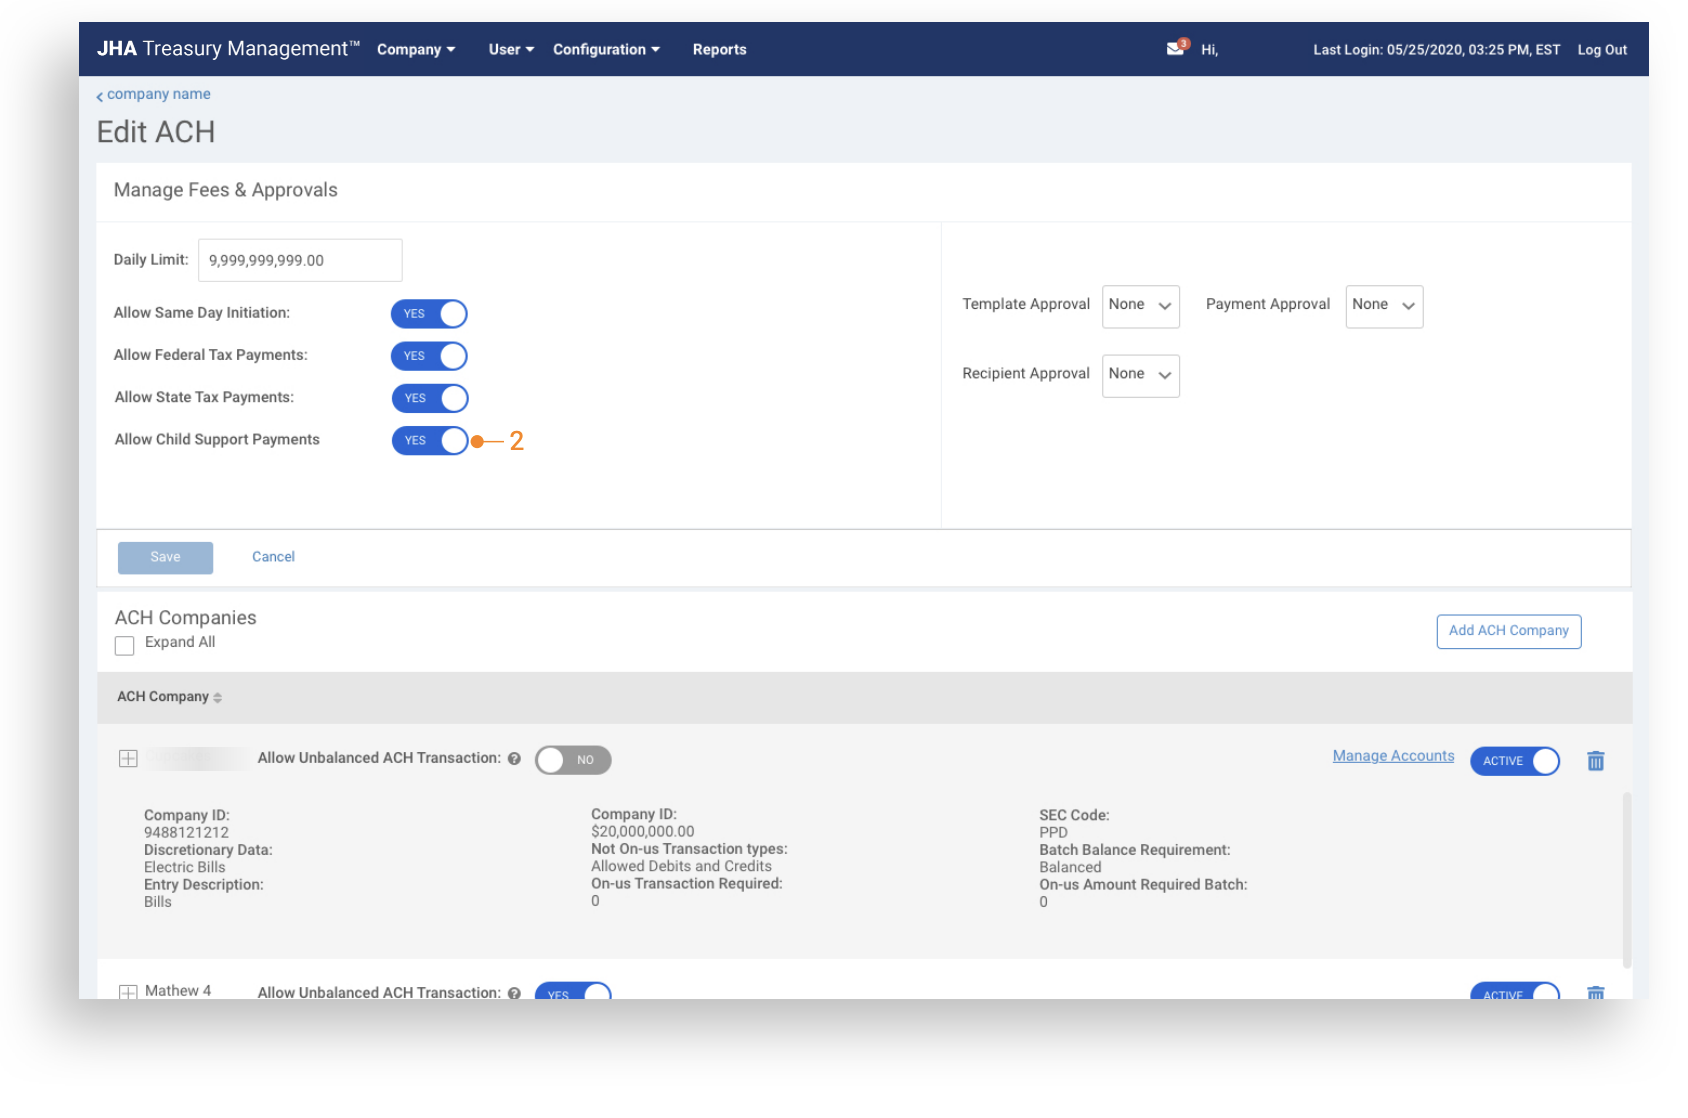The image size is (1688, 1118).
Task: Enable Allow Unbalanced ACH Transaction for first company
Action: (572, 760)
